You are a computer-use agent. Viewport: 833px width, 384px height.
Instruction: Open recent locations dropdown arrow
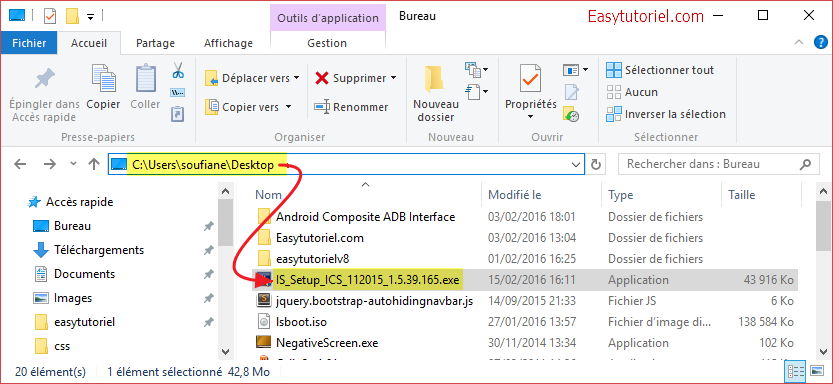tap(73, 165)
